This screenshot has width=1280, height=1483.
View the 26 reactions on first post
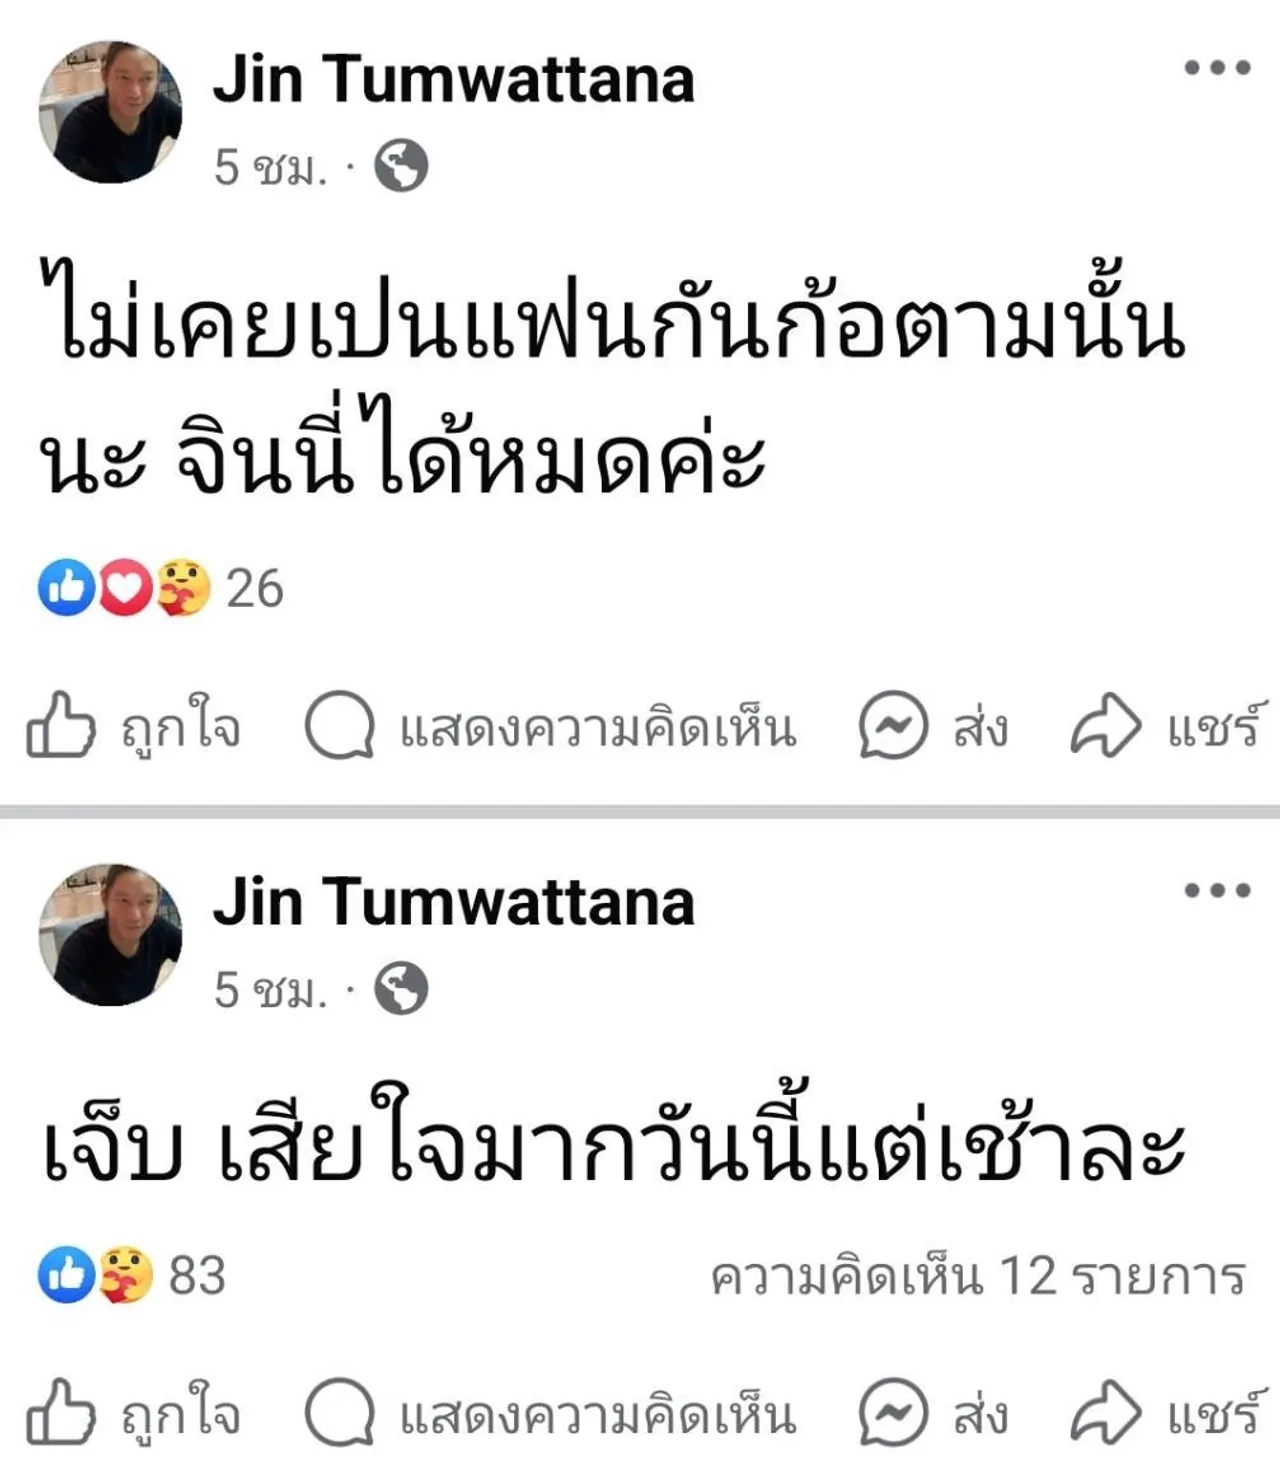(161, 588)
